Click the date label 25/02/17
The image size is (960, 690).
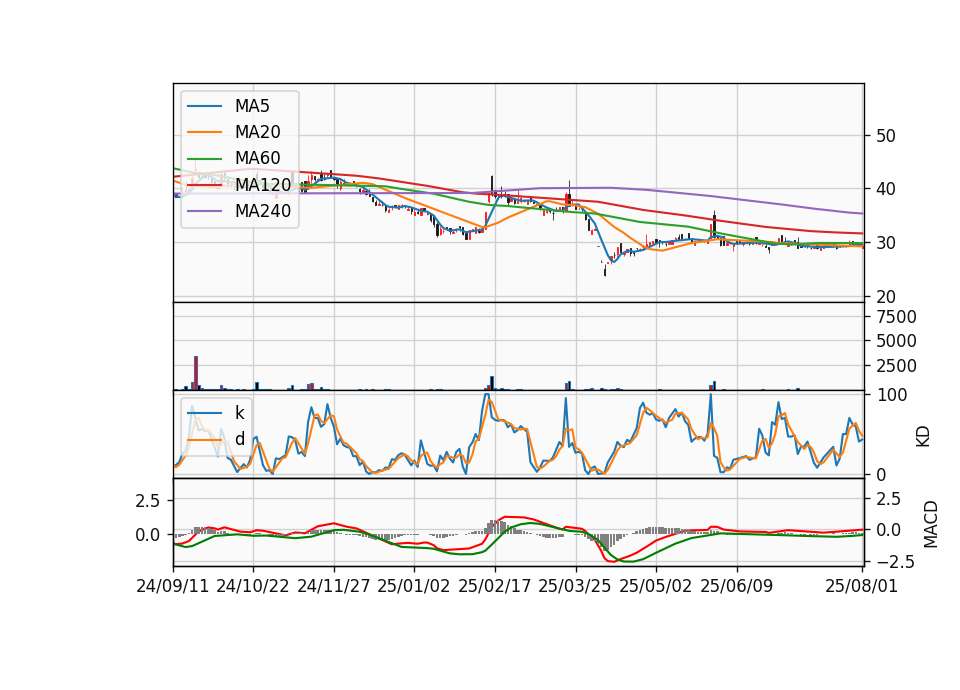[x=494, y=586]
